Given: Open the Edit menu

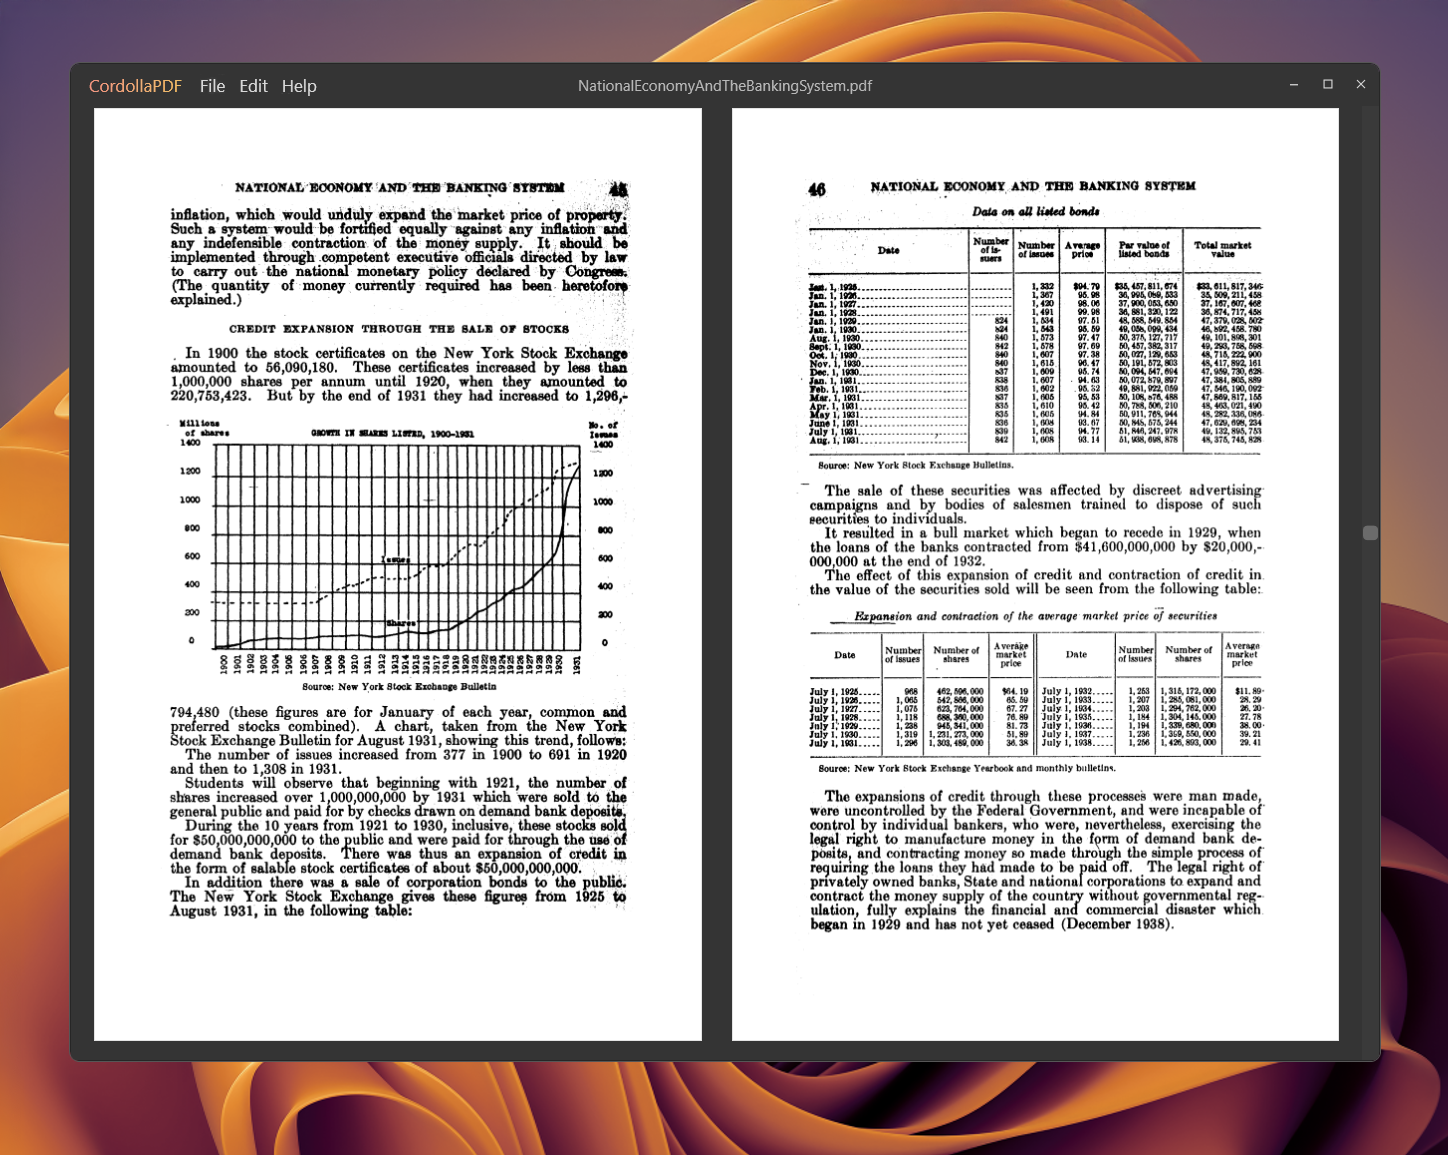Looking at the screenshot, I should click(253, 86).
